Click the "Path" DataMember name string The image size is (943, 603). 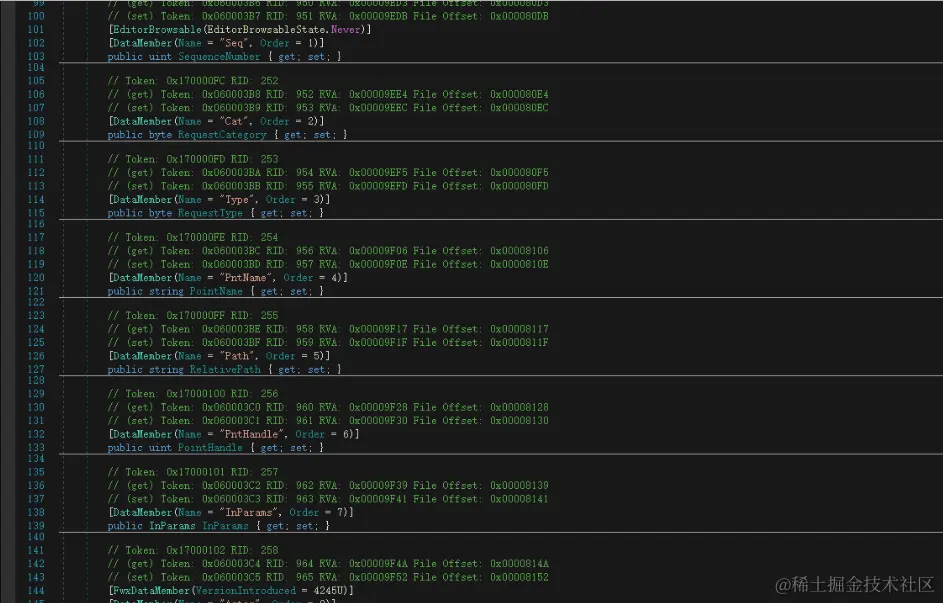pyautogui.click(x=237, y=356)
